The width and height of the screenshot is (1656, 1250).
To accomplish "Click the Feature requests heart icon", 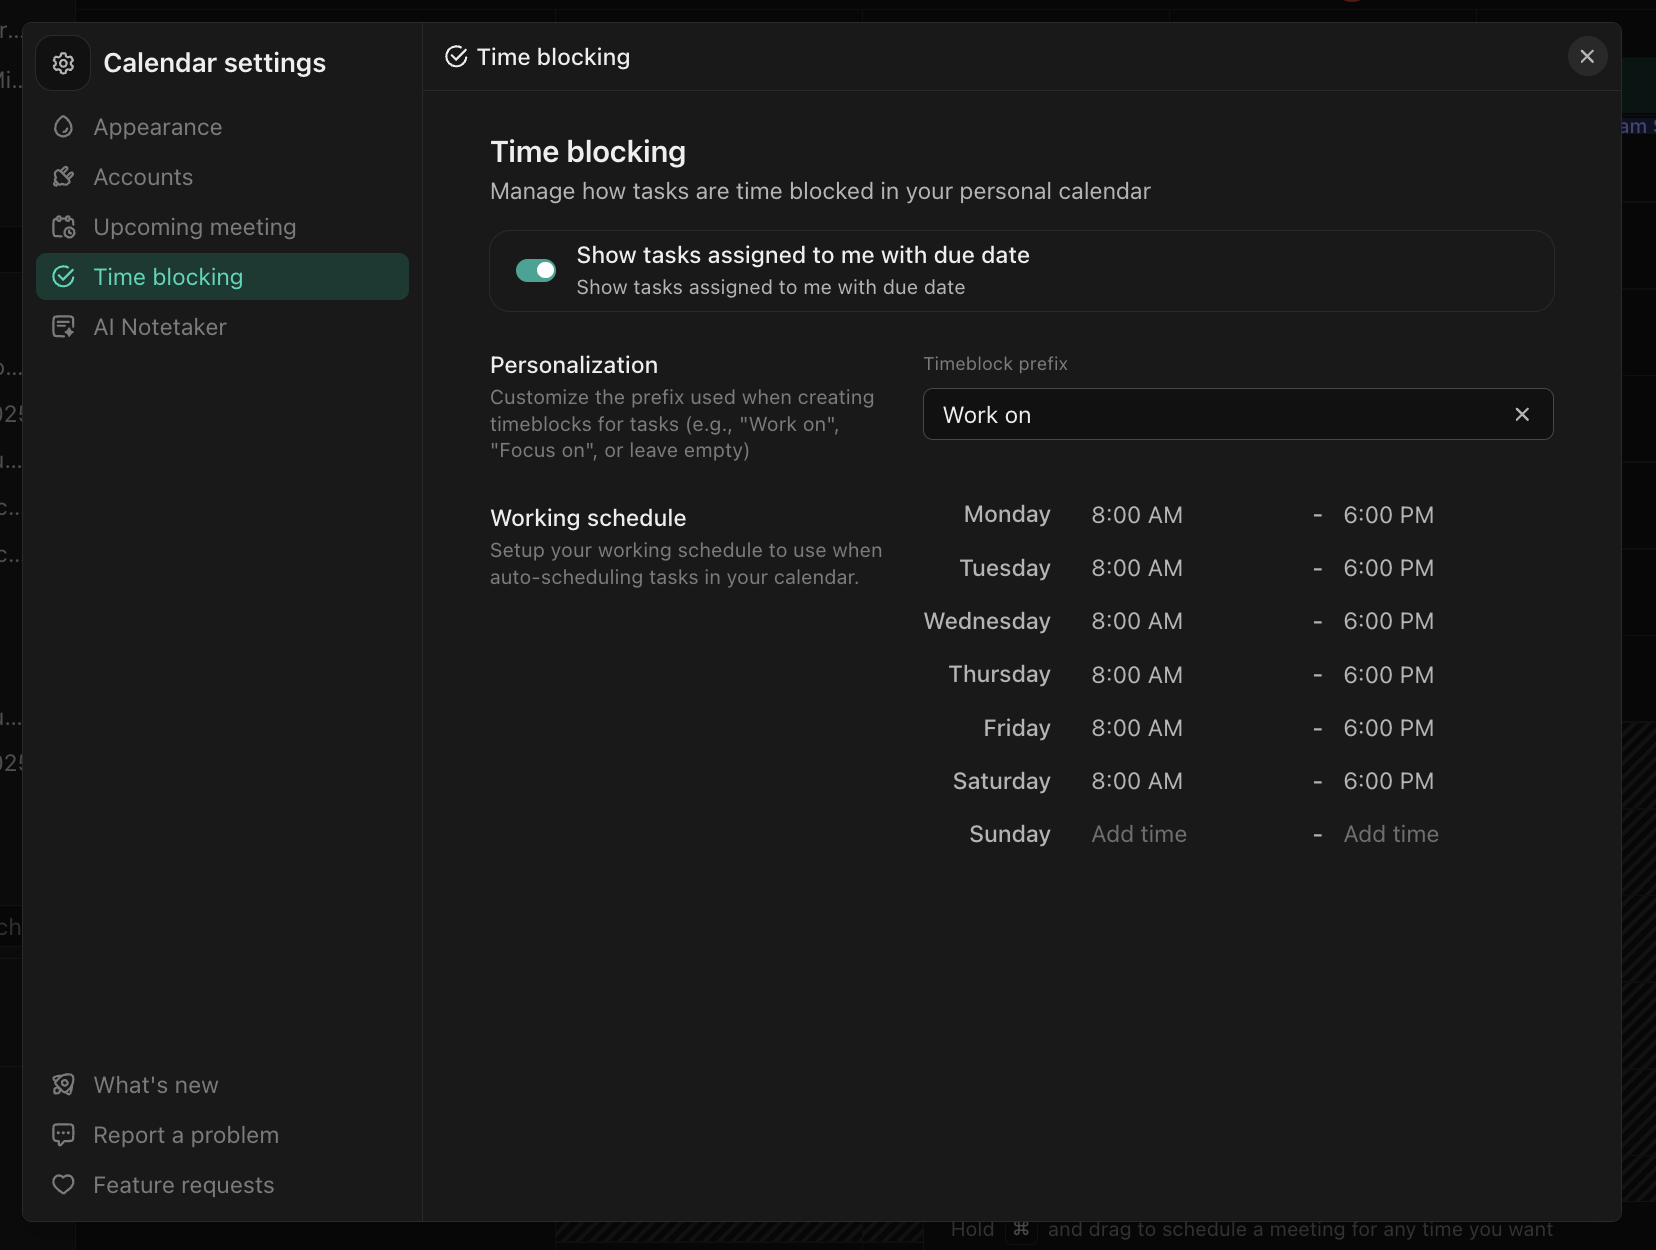I will (x=63, y=1185).
